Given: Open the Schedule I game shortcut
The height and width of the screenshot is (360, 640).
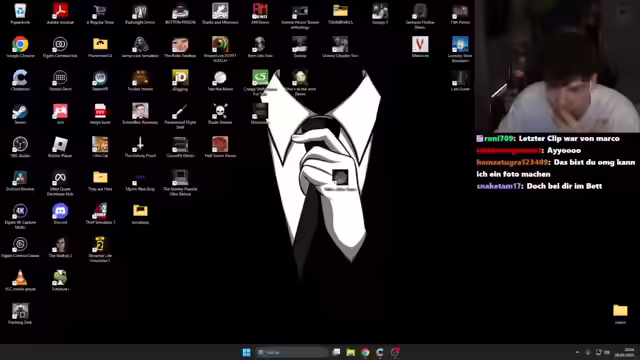Looking at the screenshot, I should tap(60, 280).
